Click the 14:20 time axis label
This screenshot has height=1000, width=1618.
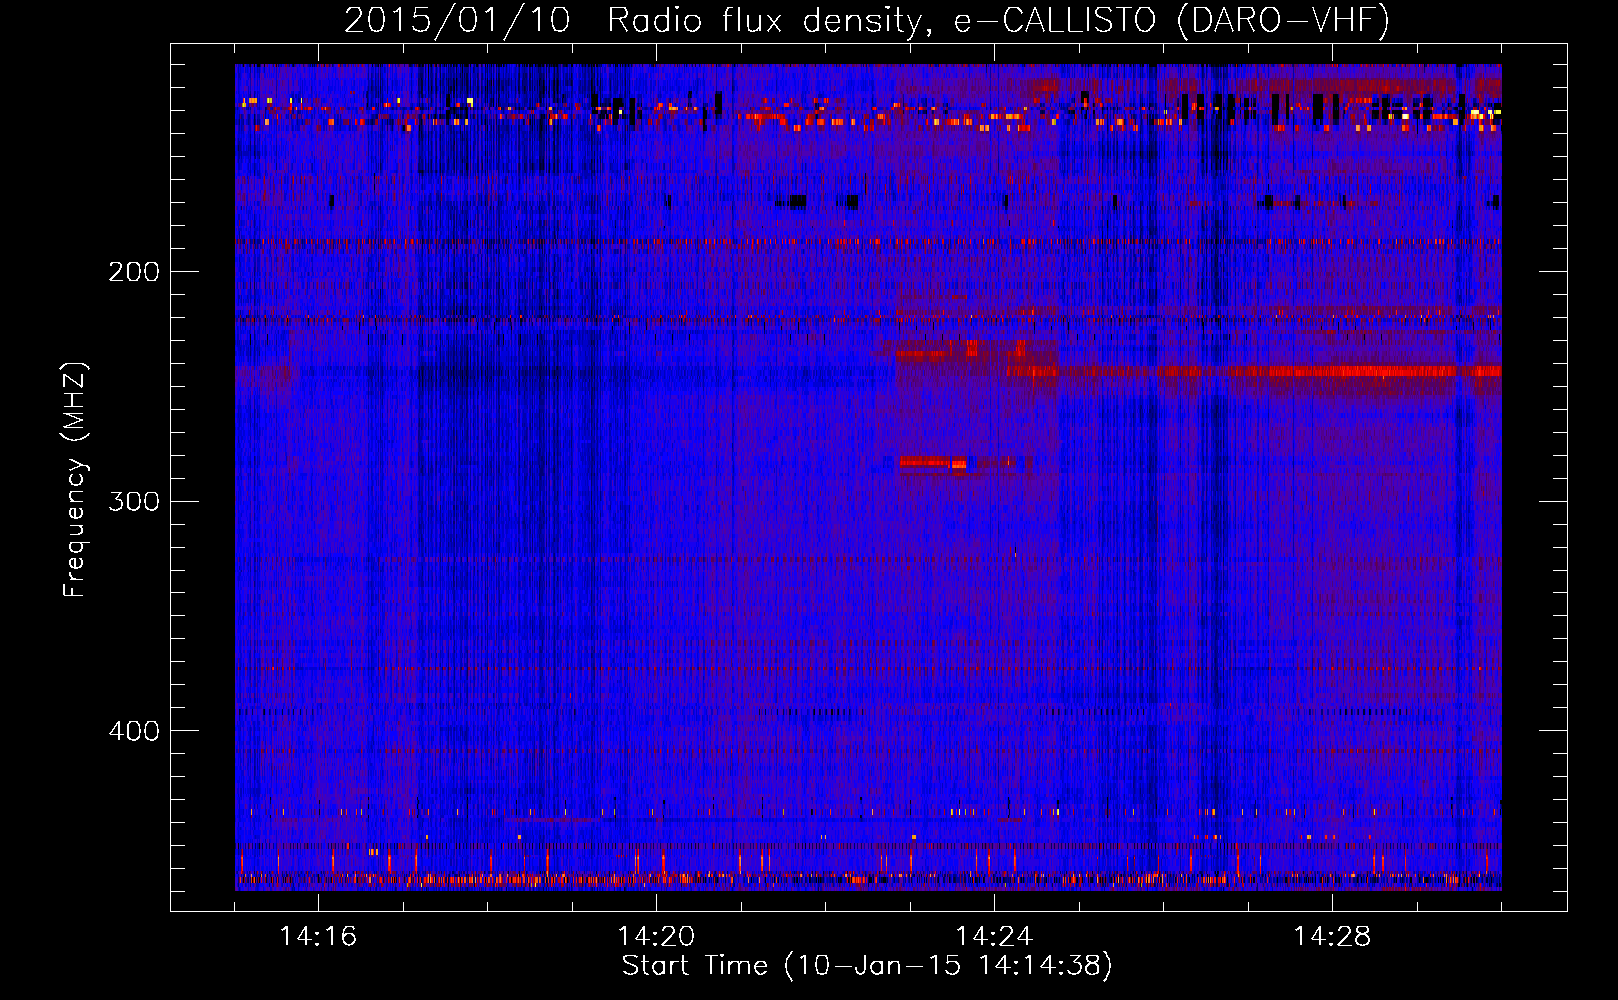click(655, 937)
